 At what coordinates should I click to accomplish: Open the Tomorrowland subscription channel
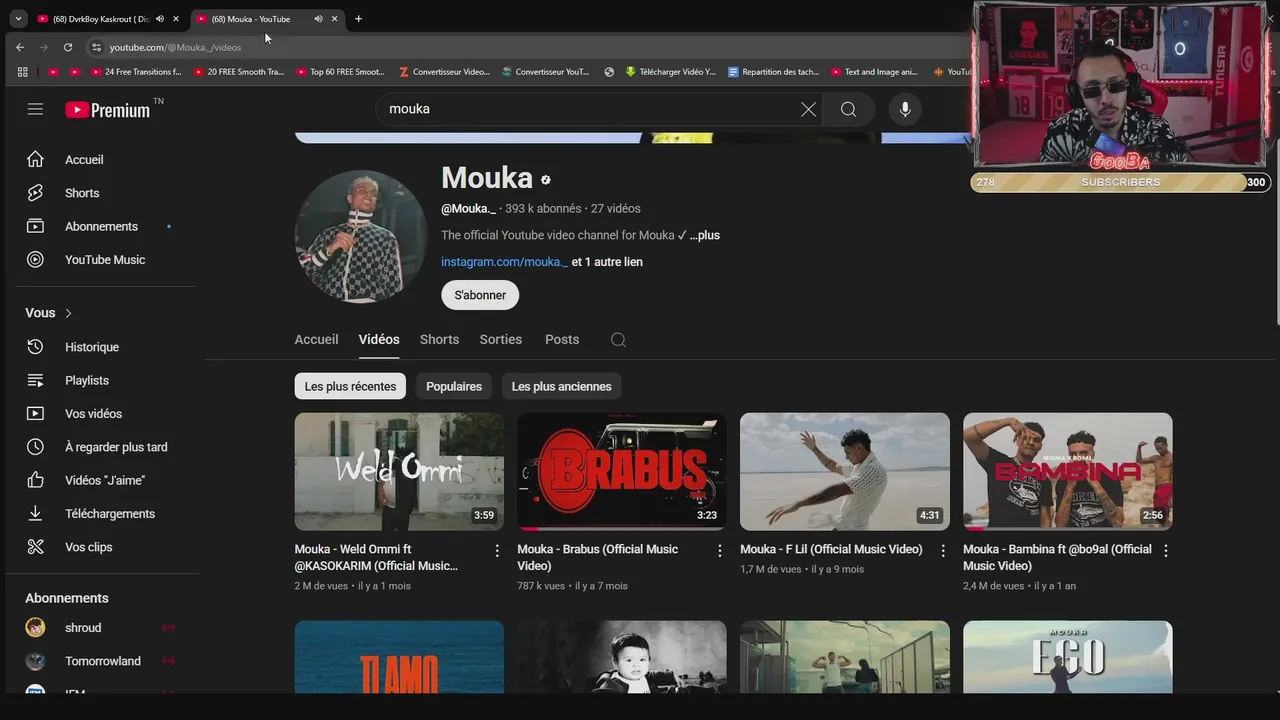(x=101, y=661)
